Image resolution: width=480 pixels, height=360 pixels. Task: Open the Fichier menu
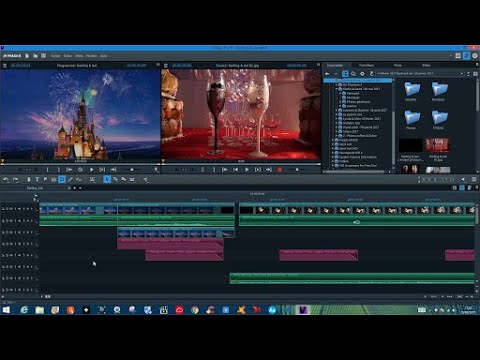pyautogui.click(x=56, y=56)
